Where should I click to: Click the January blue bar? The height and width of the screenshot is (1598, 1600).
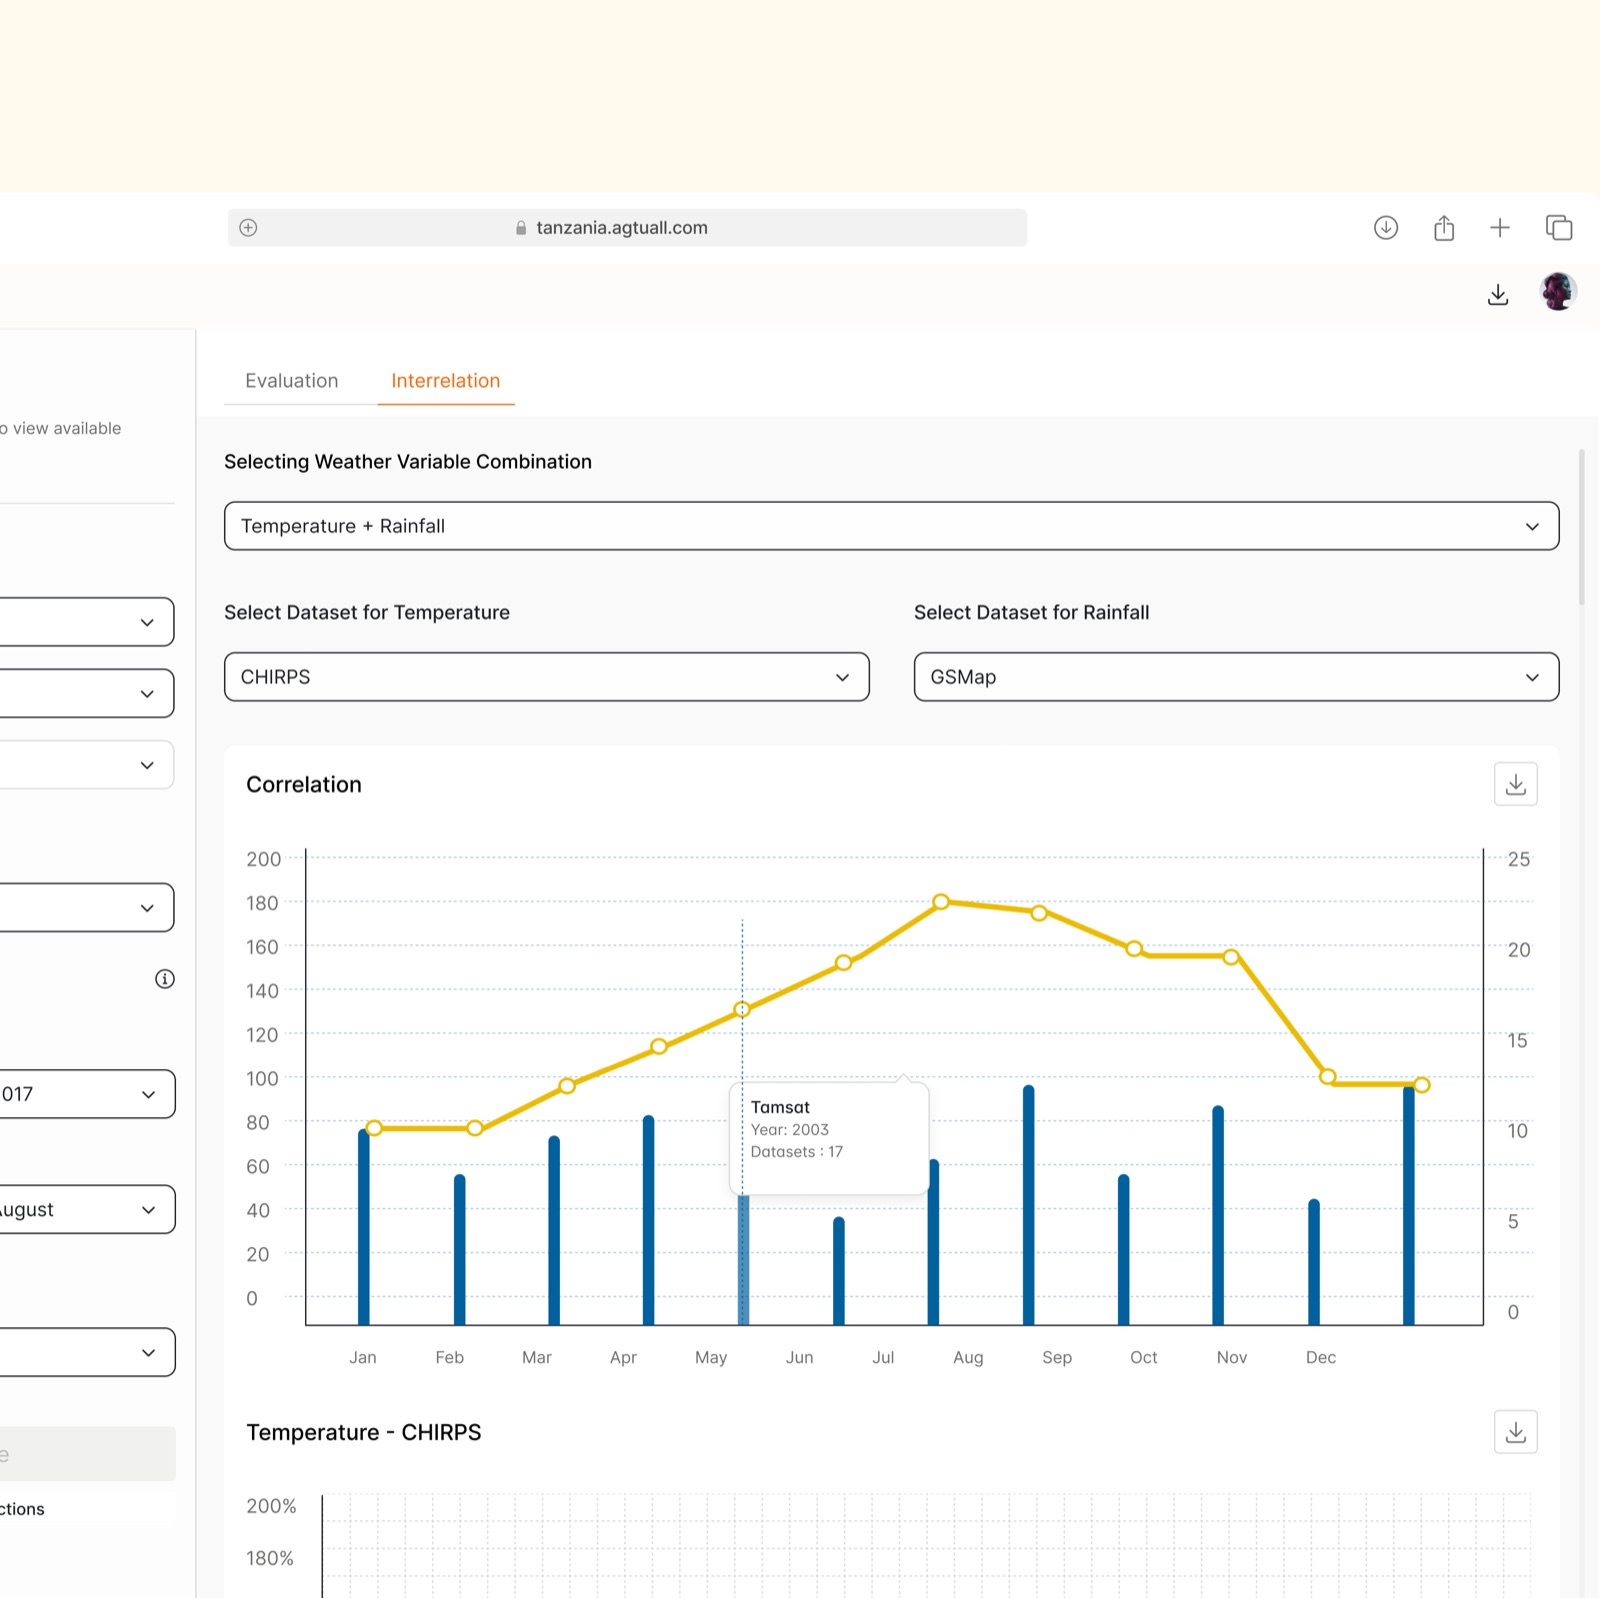pyautogui.click(x=364, y=1227)
